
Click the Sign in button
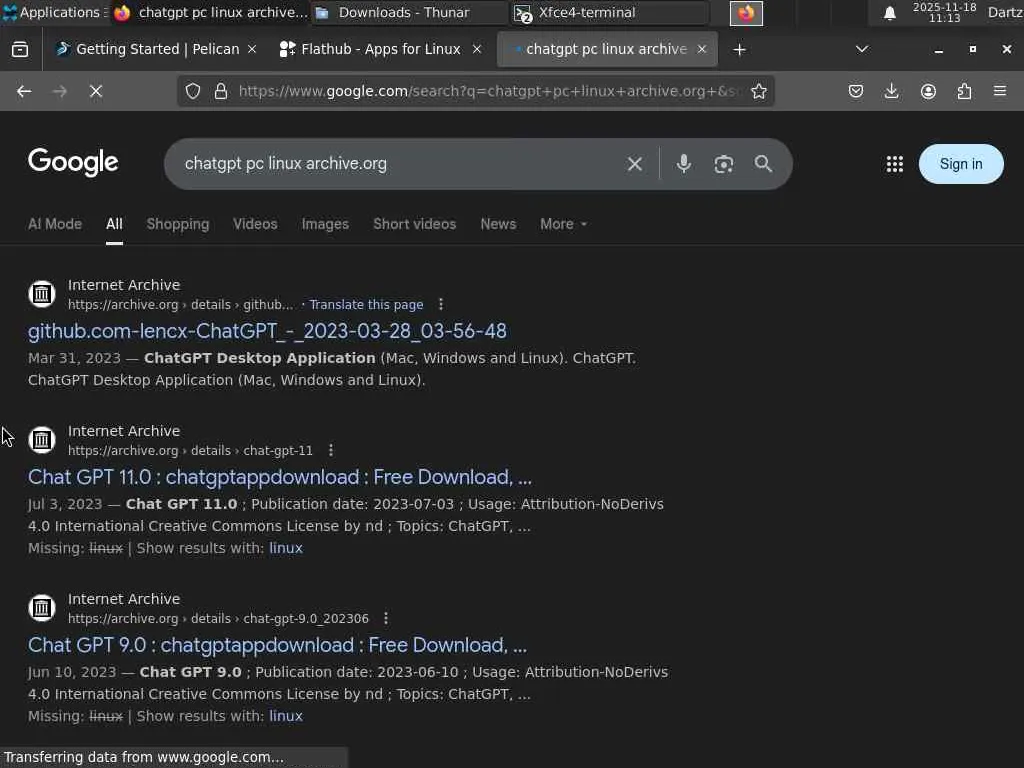click(x=960, y=164)
